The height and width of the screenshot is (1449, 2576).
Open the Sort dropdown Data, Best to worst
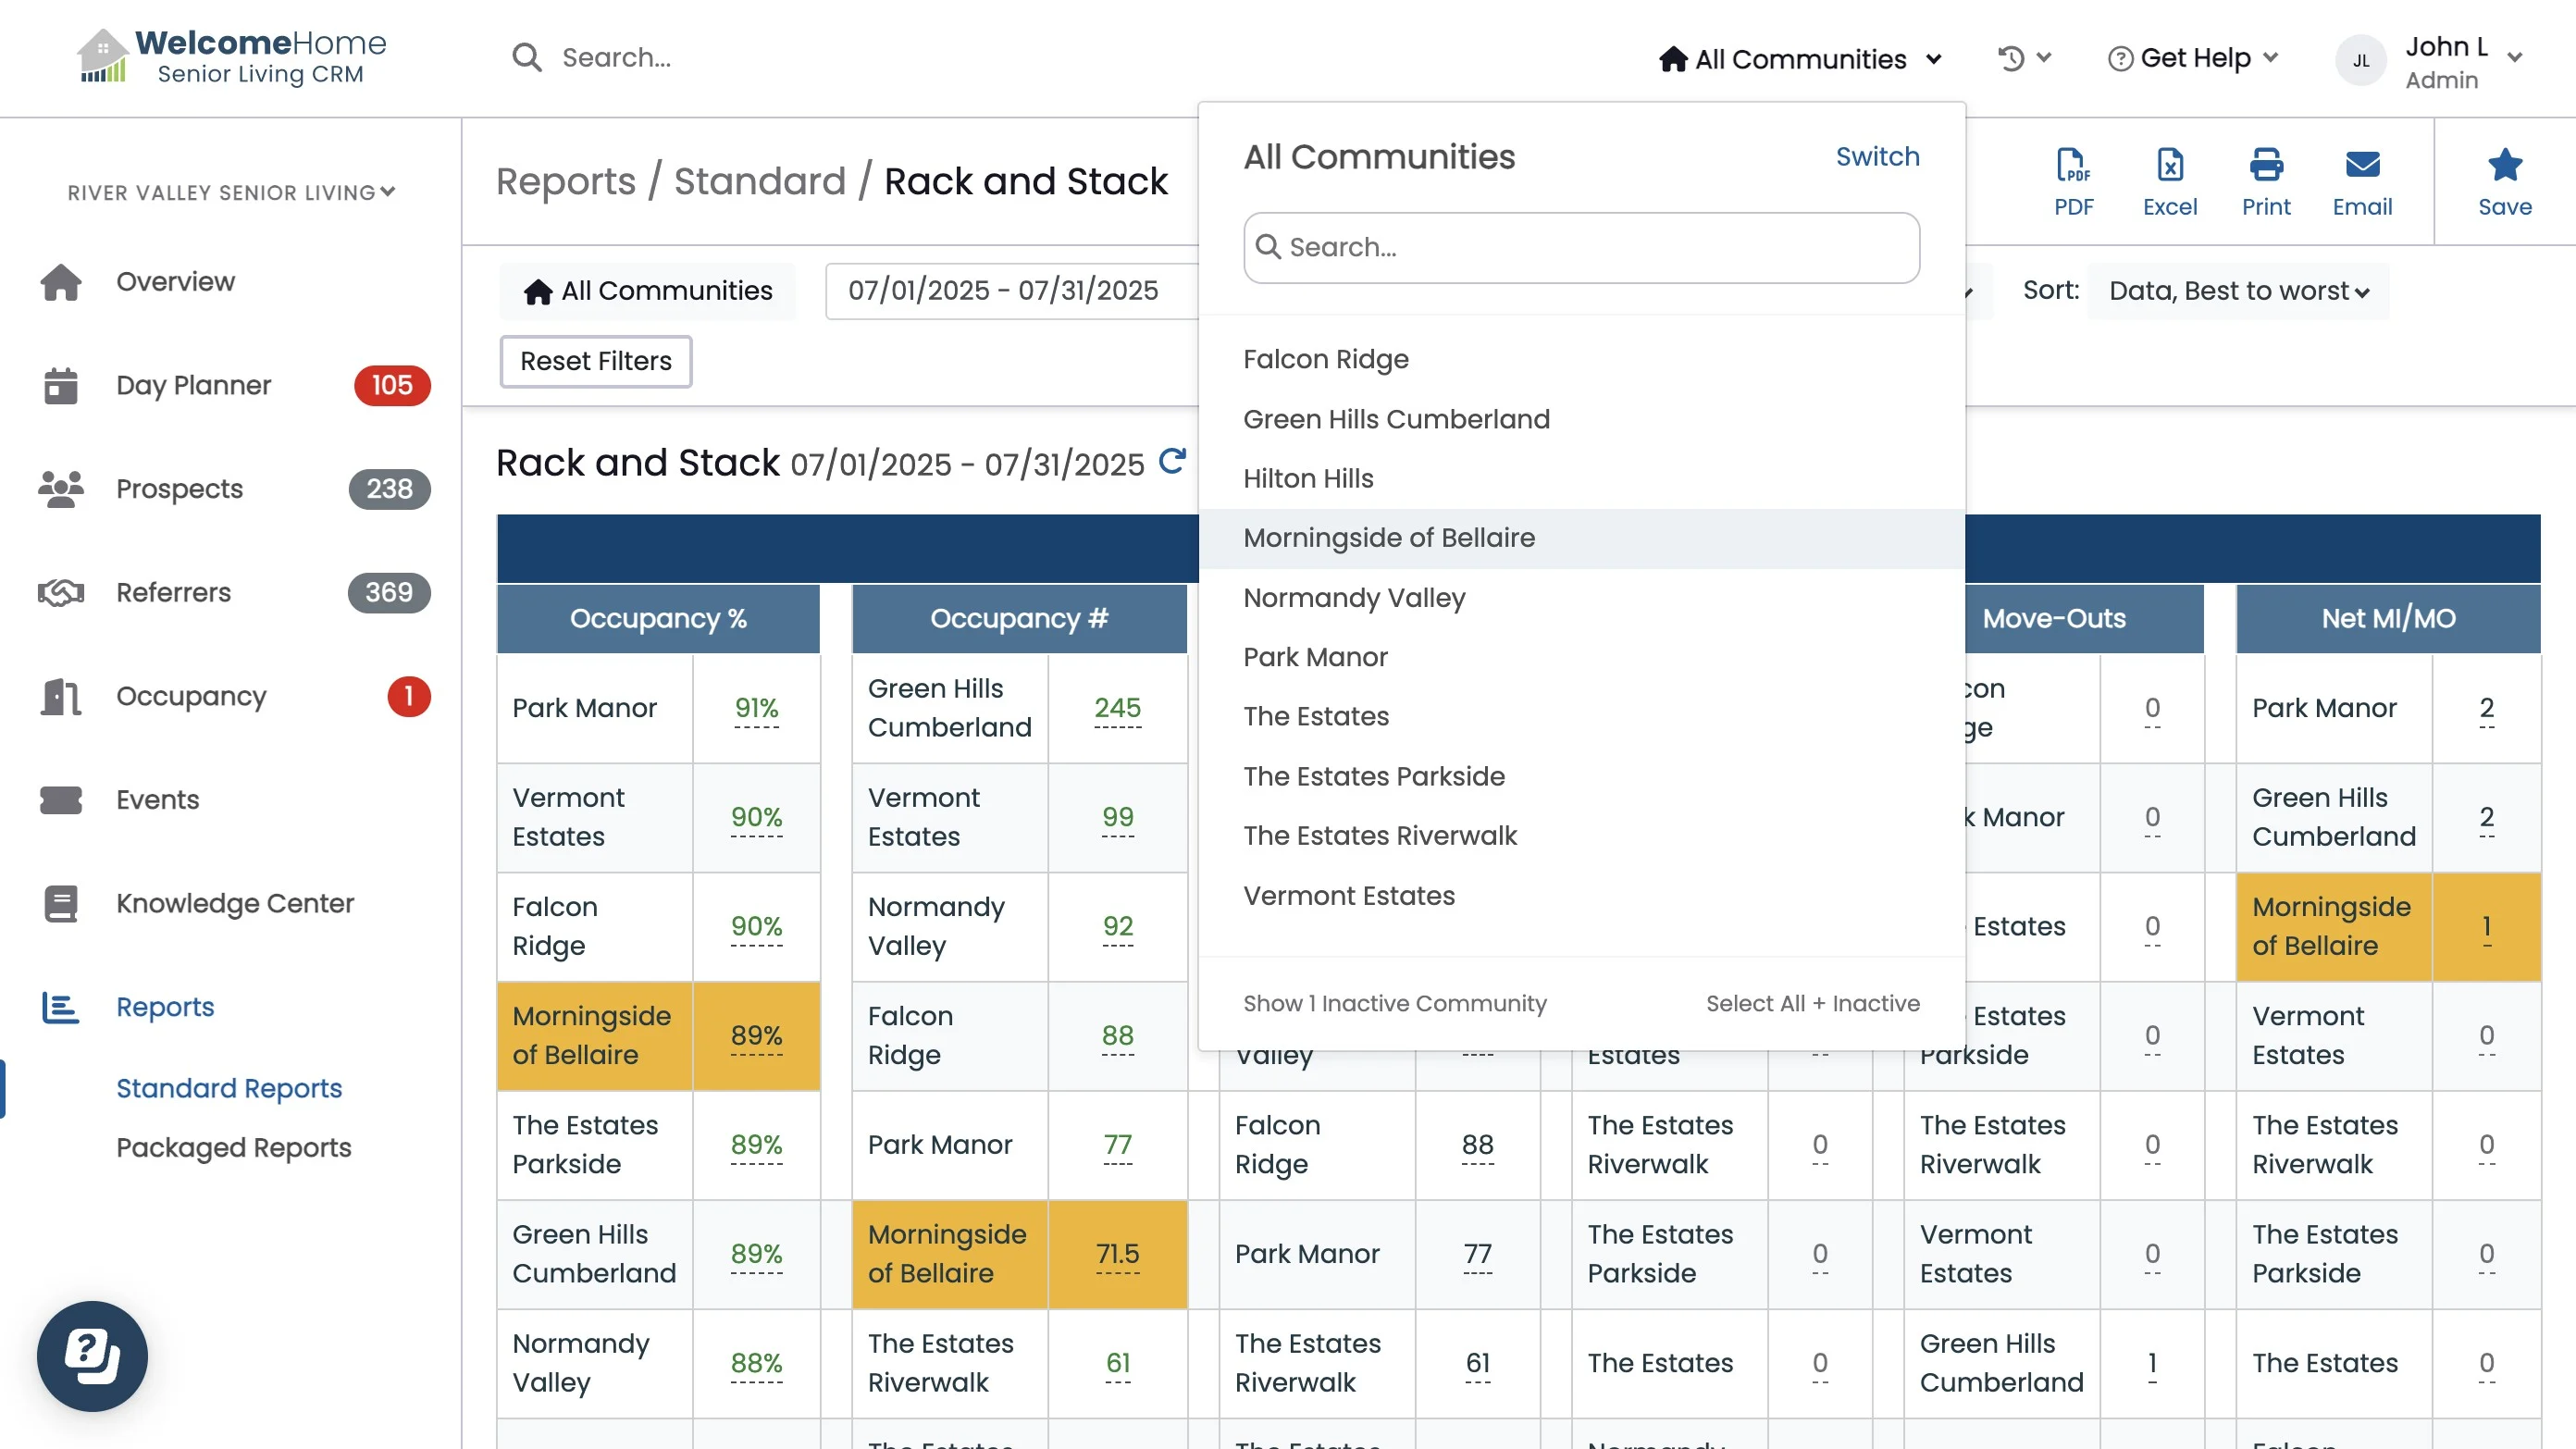point(2238,291)
